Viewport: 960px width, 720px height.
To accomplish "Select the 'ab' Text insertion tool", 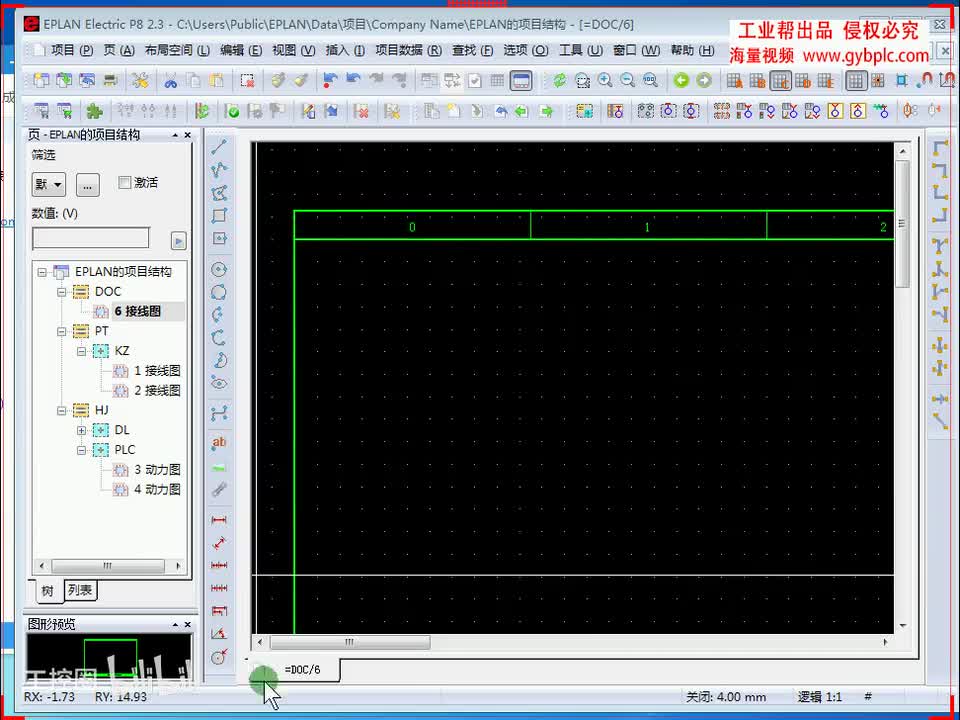I will coord(219,442).
